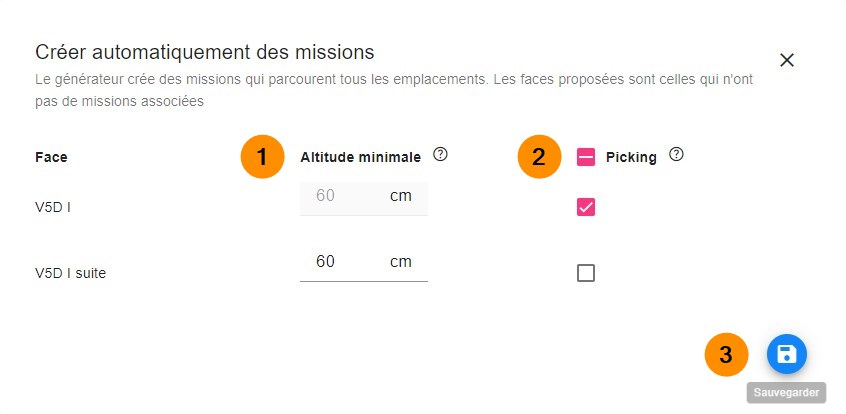The width and height of the screenshot is (846, 414).
Task: Select the Altitude minimale column header
Action: tap(360, 157)
